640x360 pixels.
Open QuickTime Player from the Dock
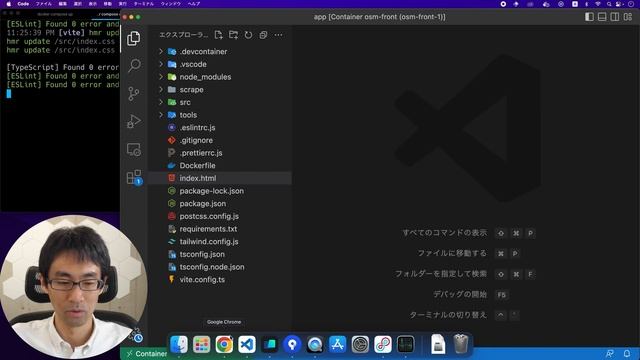315,344
